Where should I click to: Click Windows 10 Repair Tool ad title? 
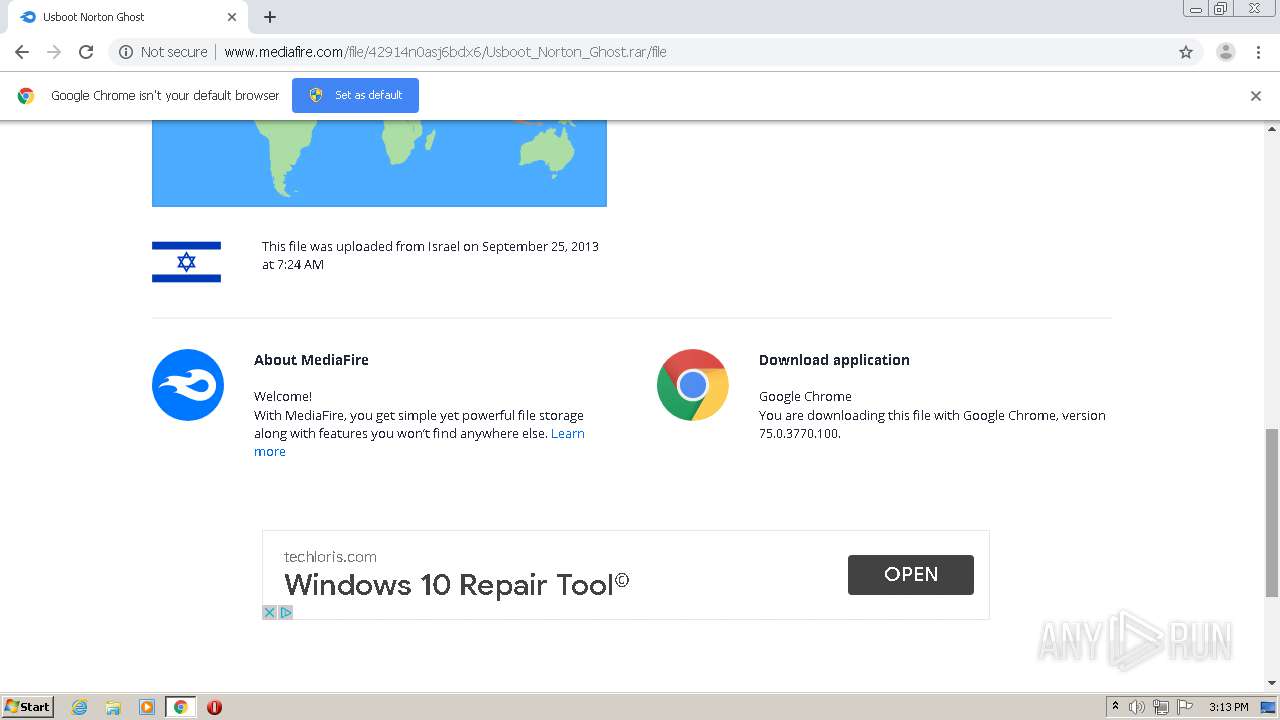(x=457, y=584)
